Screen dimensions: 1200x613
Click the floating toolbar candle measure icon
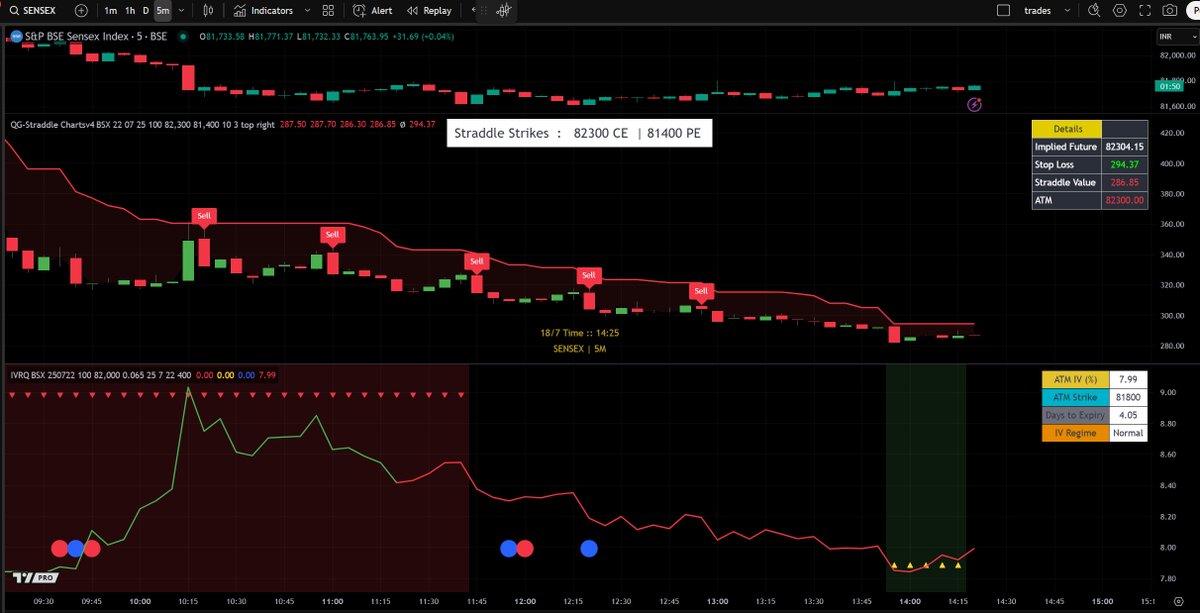[x=504, y=10]
